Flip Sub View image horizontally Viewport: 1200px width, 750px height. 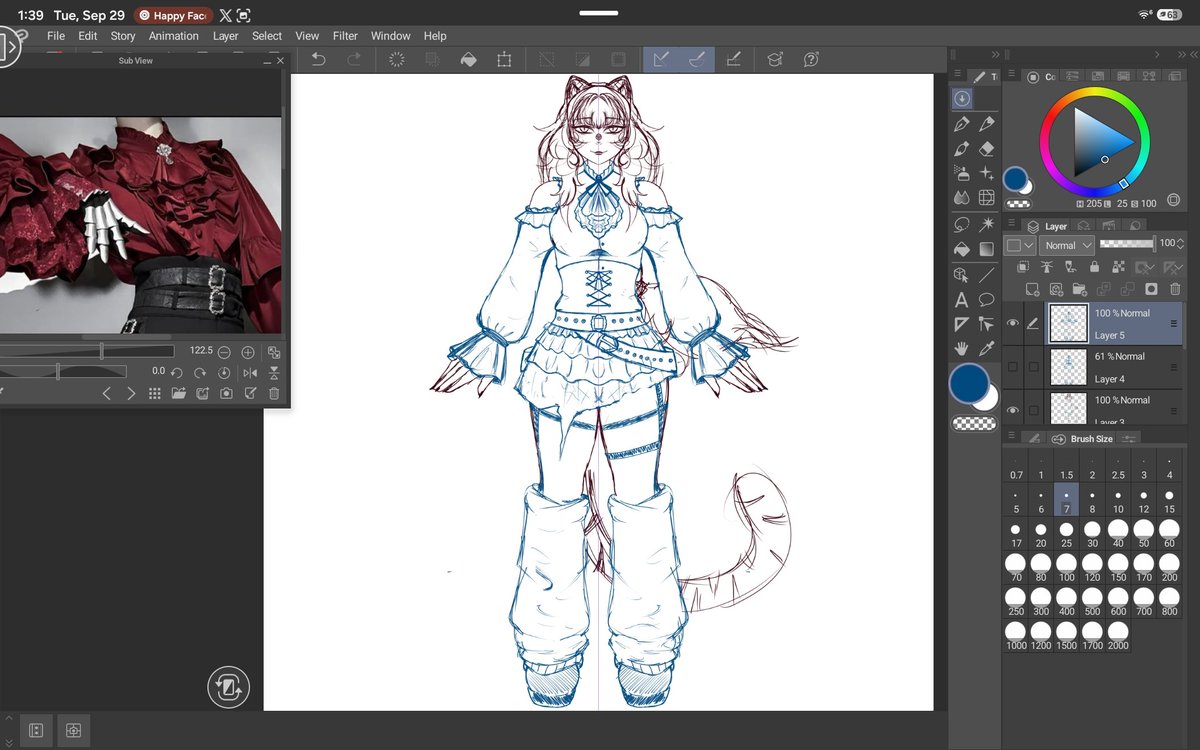click(250, 372)
